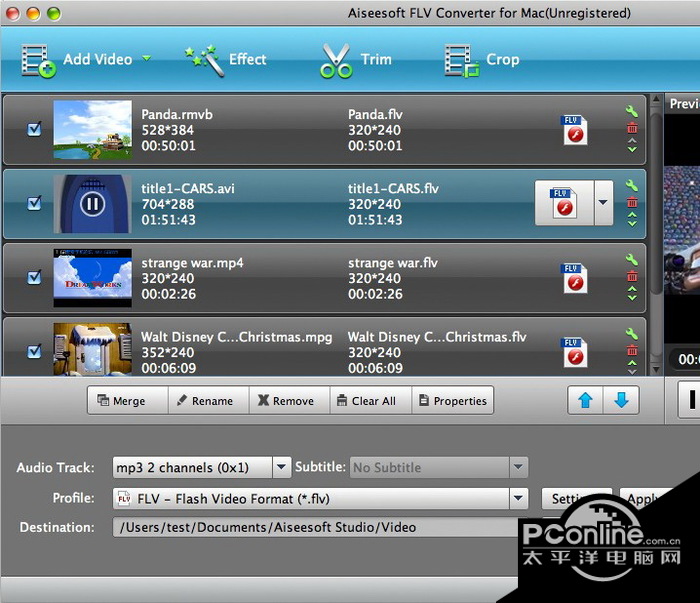The height and width of the screenshot is (603, 700).
Task: Click the file list vertical scrollbar
Action: pyautogui.click(x=656, y=204)
